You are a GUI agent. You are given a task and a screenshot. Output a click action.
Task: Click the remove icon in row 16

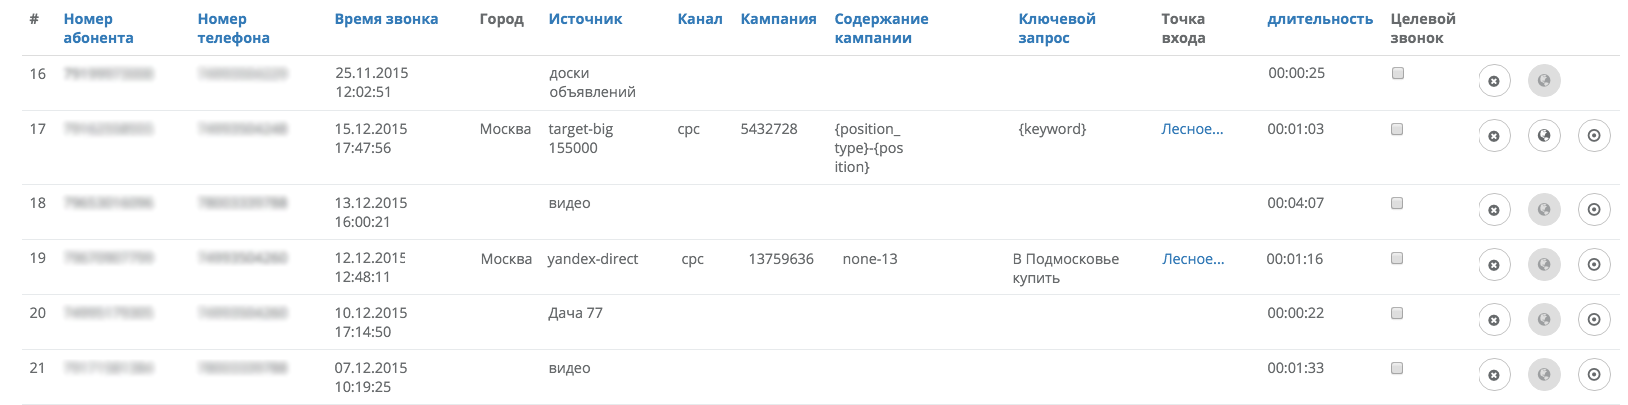tap(1494, 81)
